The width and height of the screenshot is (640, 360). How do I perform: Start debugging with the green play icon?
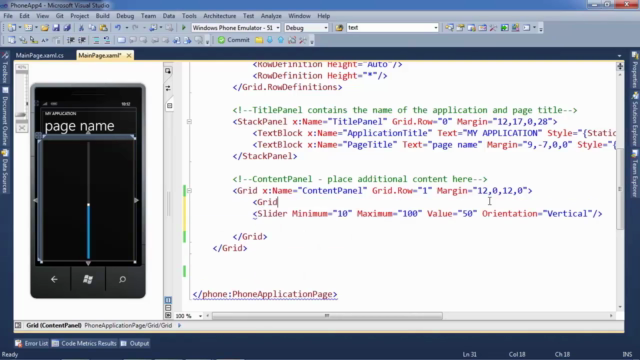(x=183, y=28)
